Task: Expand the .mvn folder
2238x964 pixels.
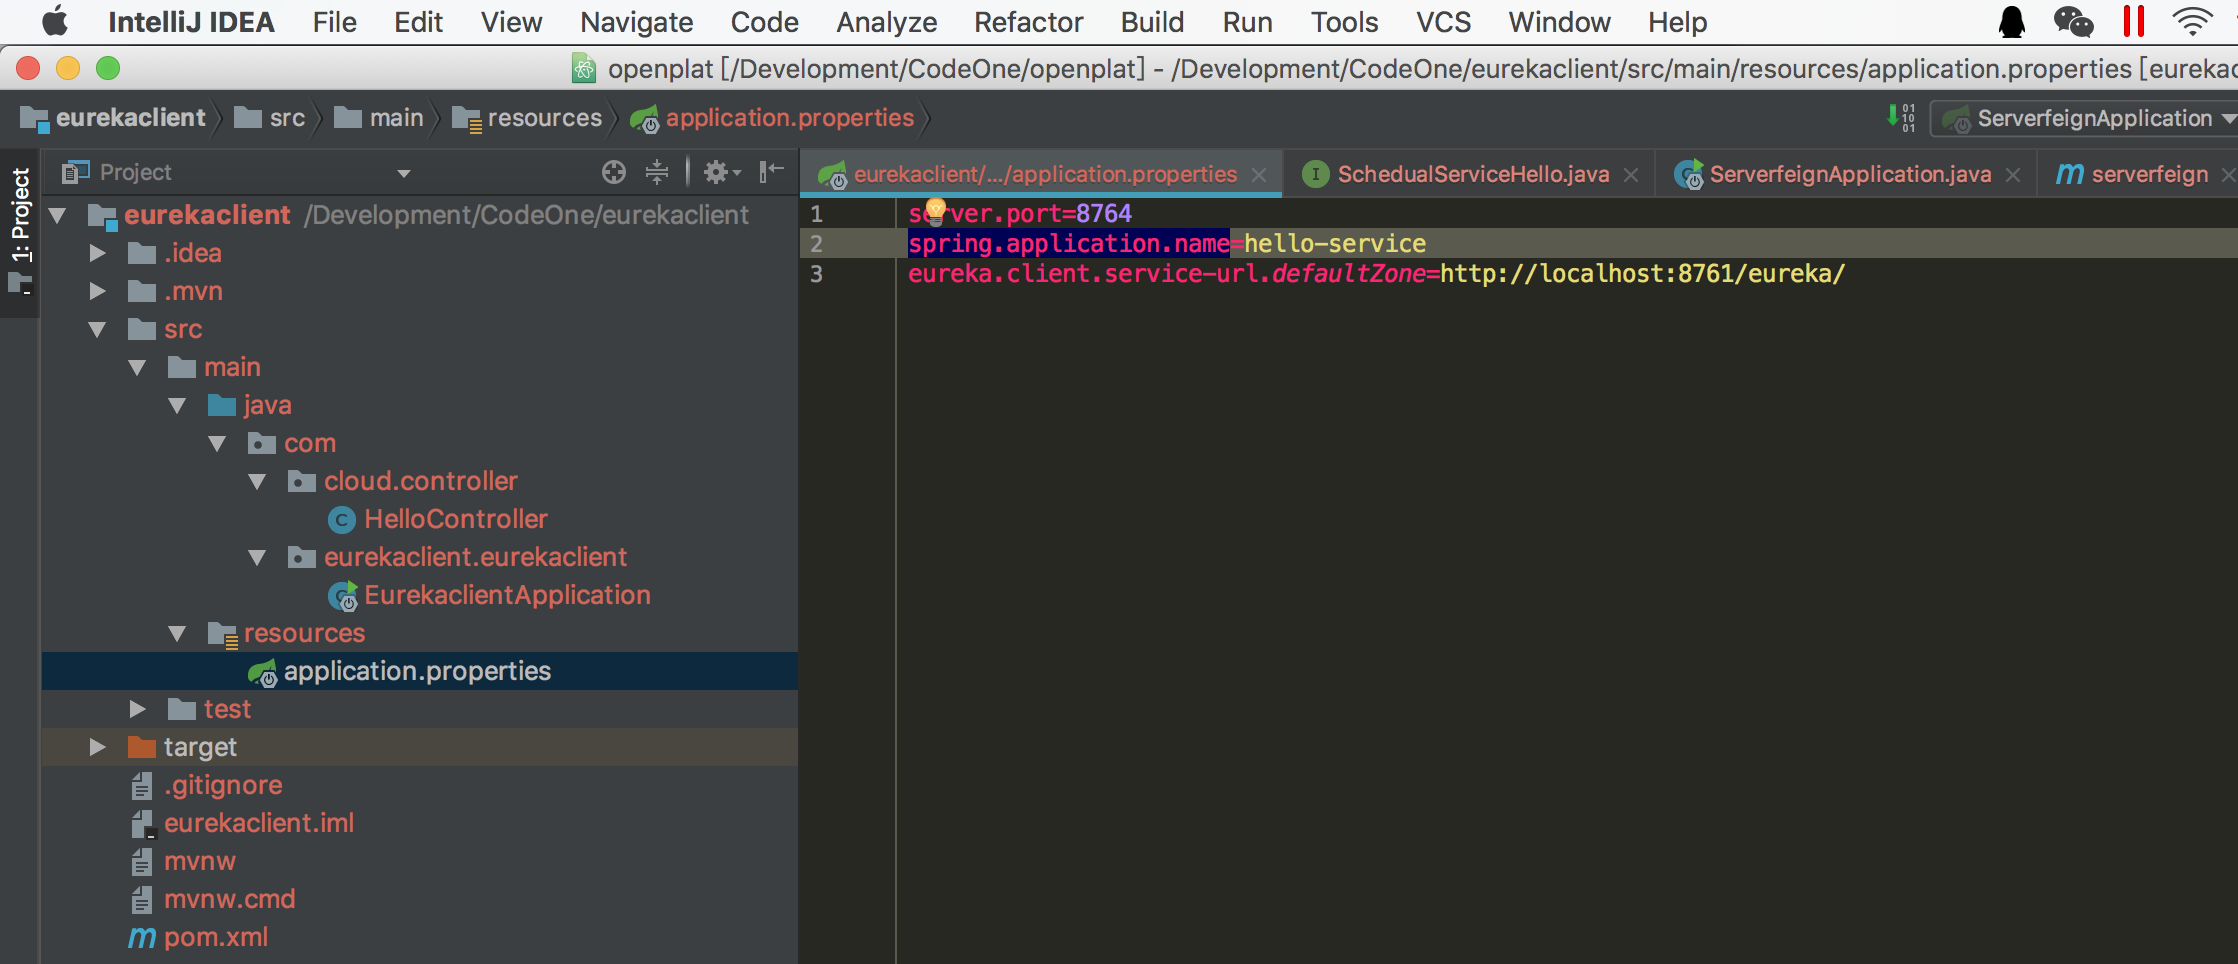Action: (x=97, y=291)
